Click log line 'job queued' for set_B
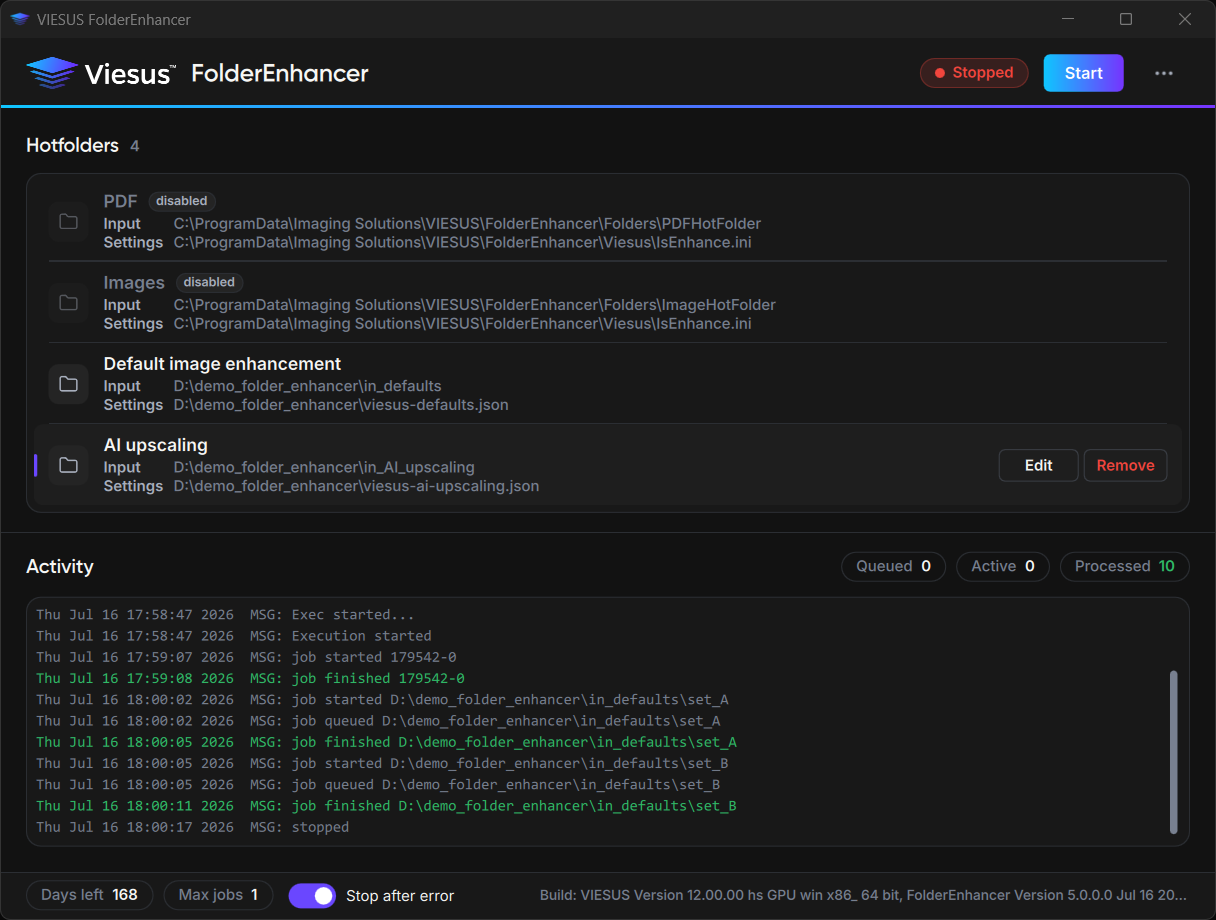Image resolution: width=1216 pixels, height=920 pixels. [378, 785]
